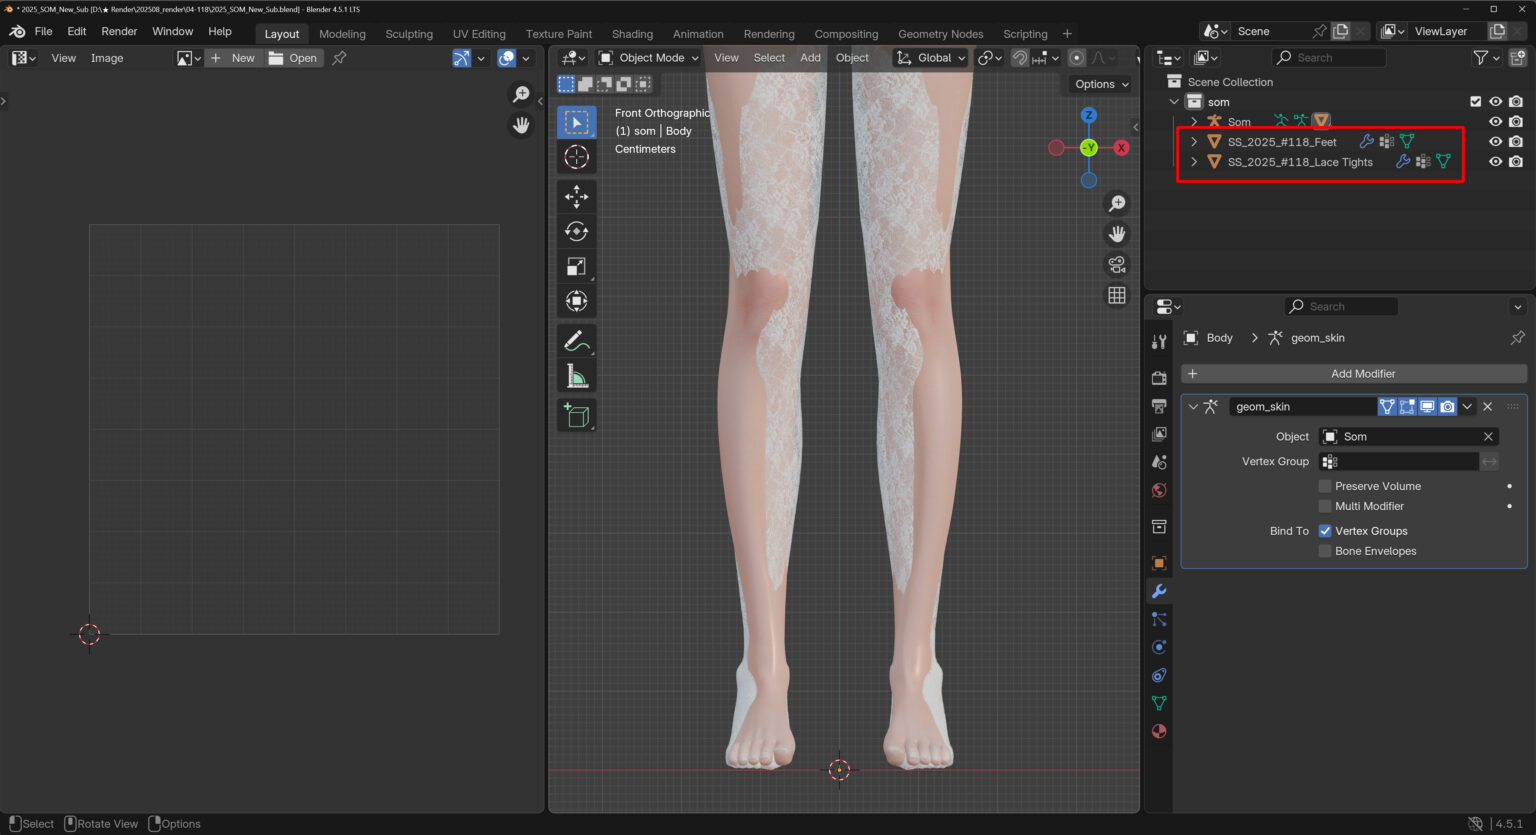Select the Scale tool in viewport toolbar
This screenshot has height=835, width=1536.
point(576,266)
